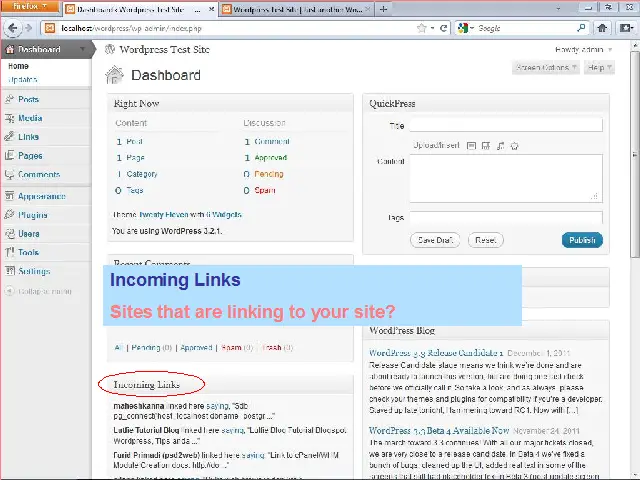Collapse the Dashboard sidebar menu arrow
The image size is (640, 480).
(82, 49)
